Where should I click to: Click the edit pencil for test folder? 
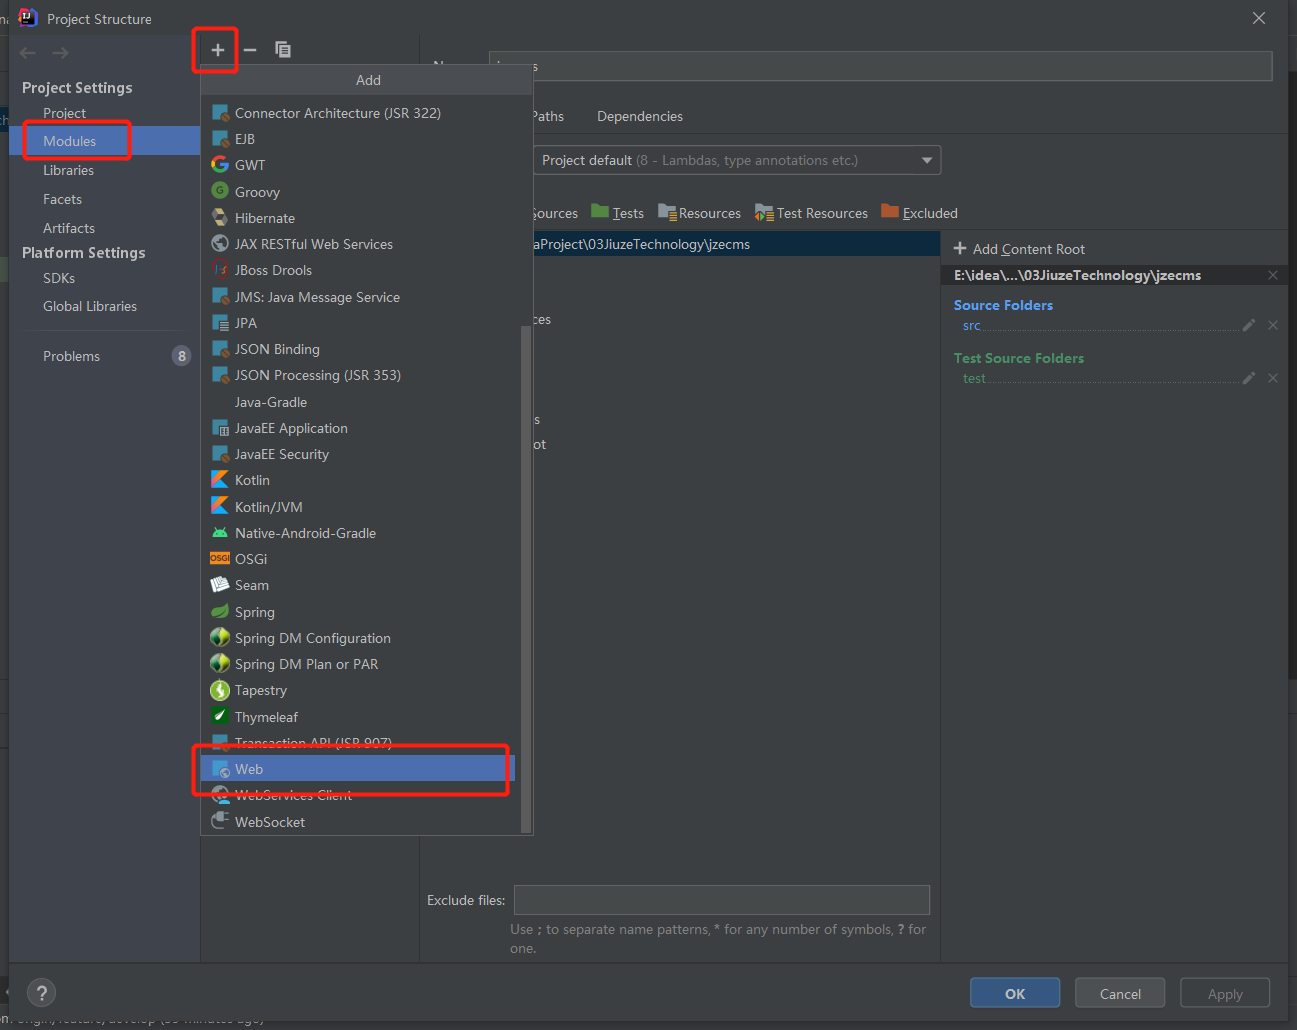(1249, 378)
